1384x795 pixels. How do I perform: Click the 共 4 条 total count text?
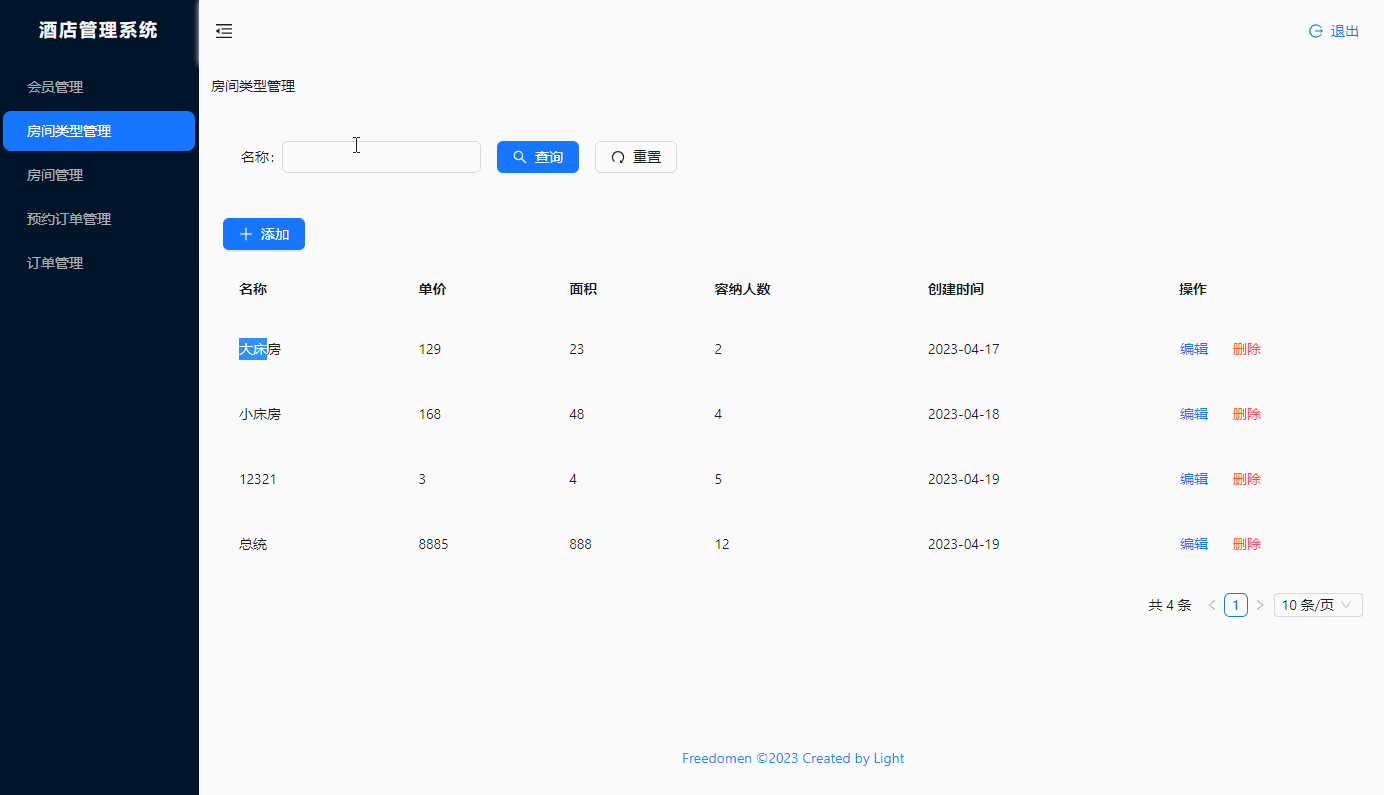[x=1170, y=605]
